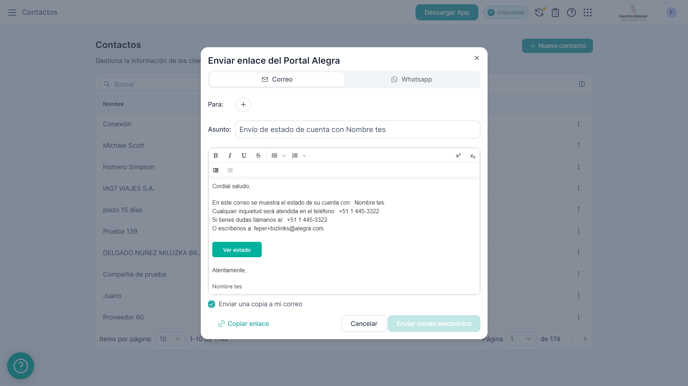Toggle italic formatting in the editor
The height and width of the screenshot is (386, 688).
[229, 156]
